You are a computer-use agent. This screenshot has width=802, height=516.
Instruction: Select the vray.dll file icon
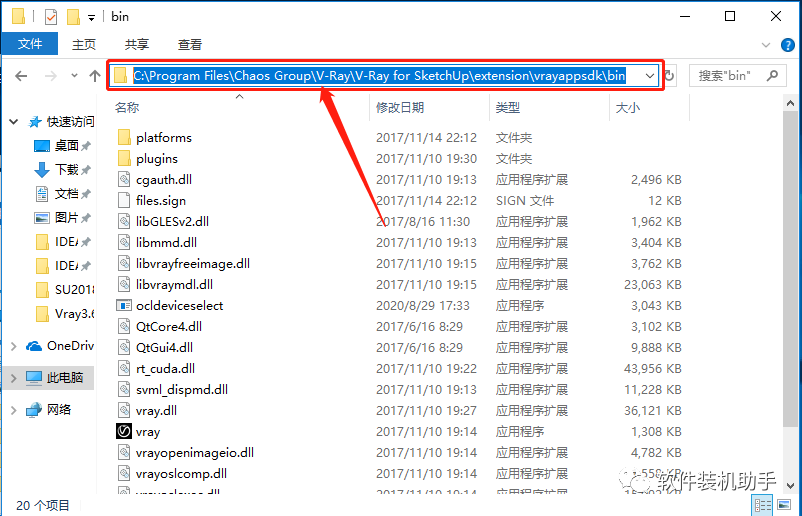pyautogui.click(x=124, y=410)
